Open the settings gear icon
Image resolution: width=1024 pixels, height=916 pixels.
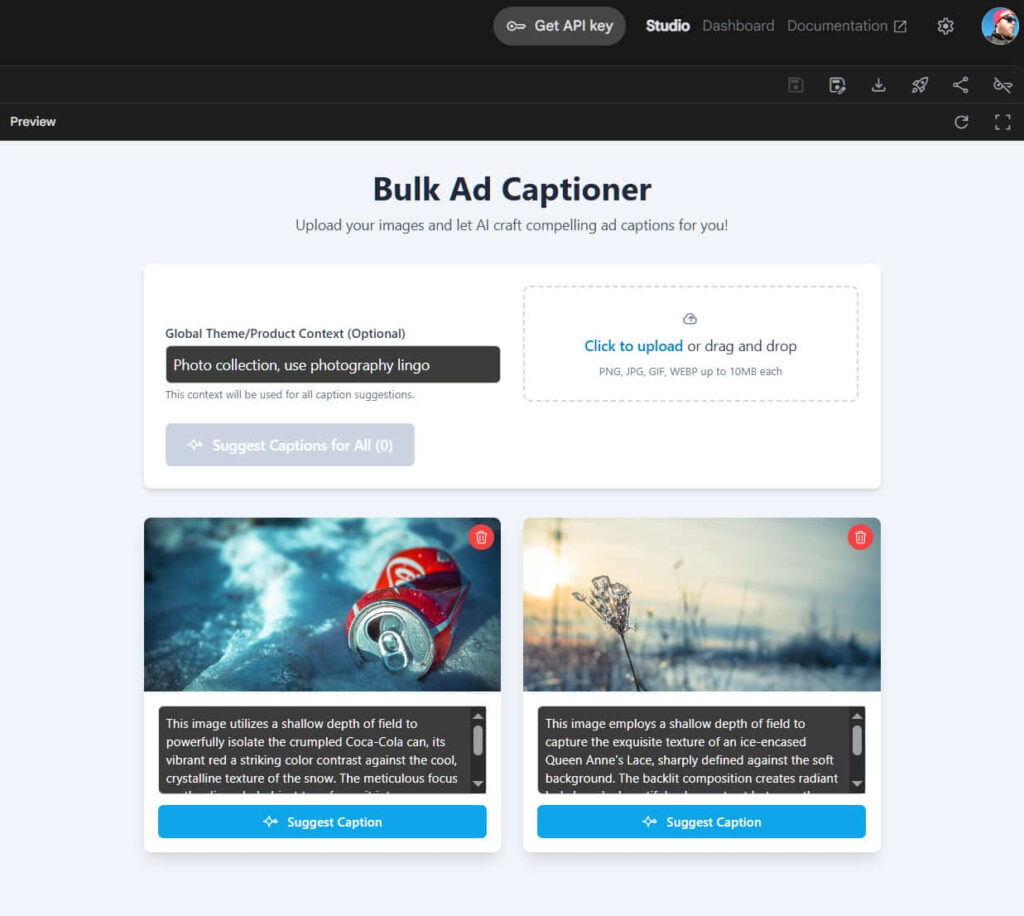945,26
